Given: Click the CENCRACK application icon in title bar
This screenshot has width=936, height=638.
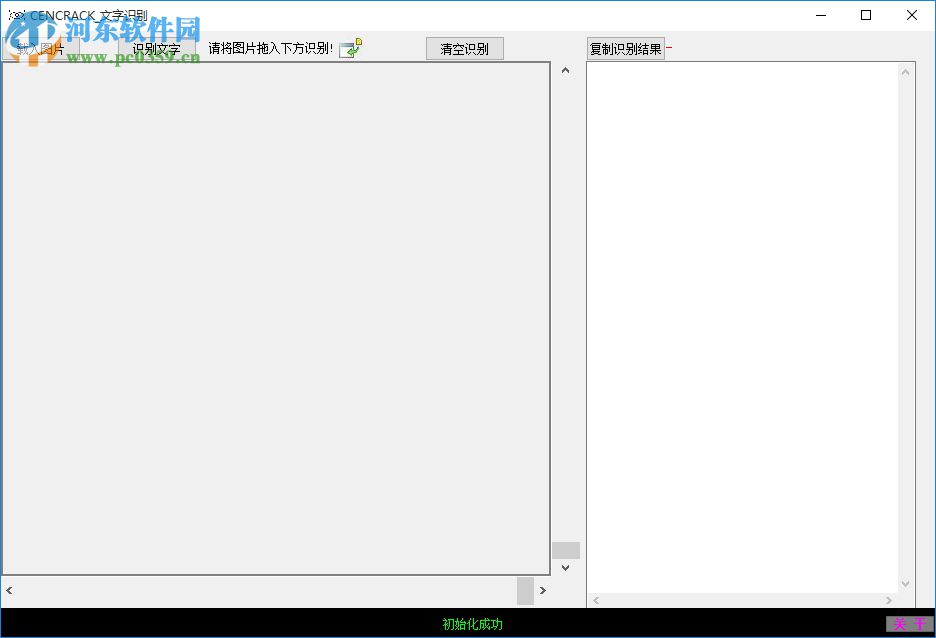Looking at the screenshot, I should tap(17, 14).
